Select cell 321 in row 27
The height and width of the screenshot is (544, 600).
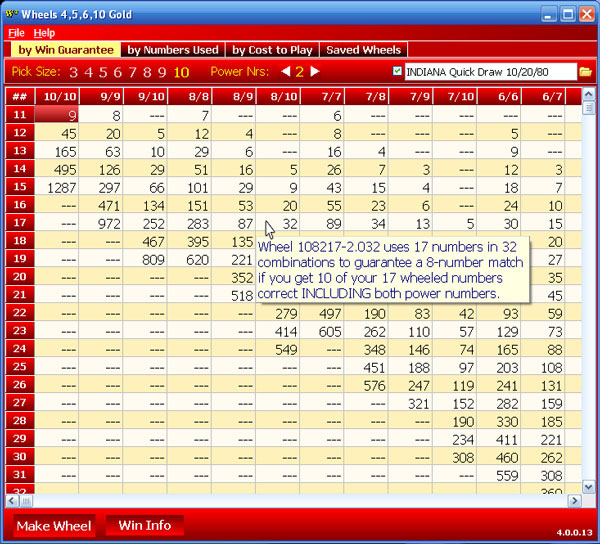[411, 404]
